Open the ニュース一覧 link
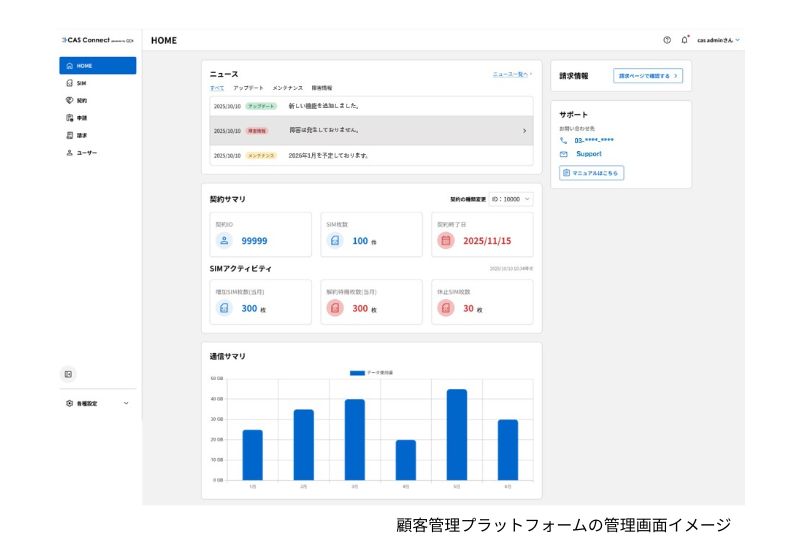 pyautogui.click(x=512, y=74)
